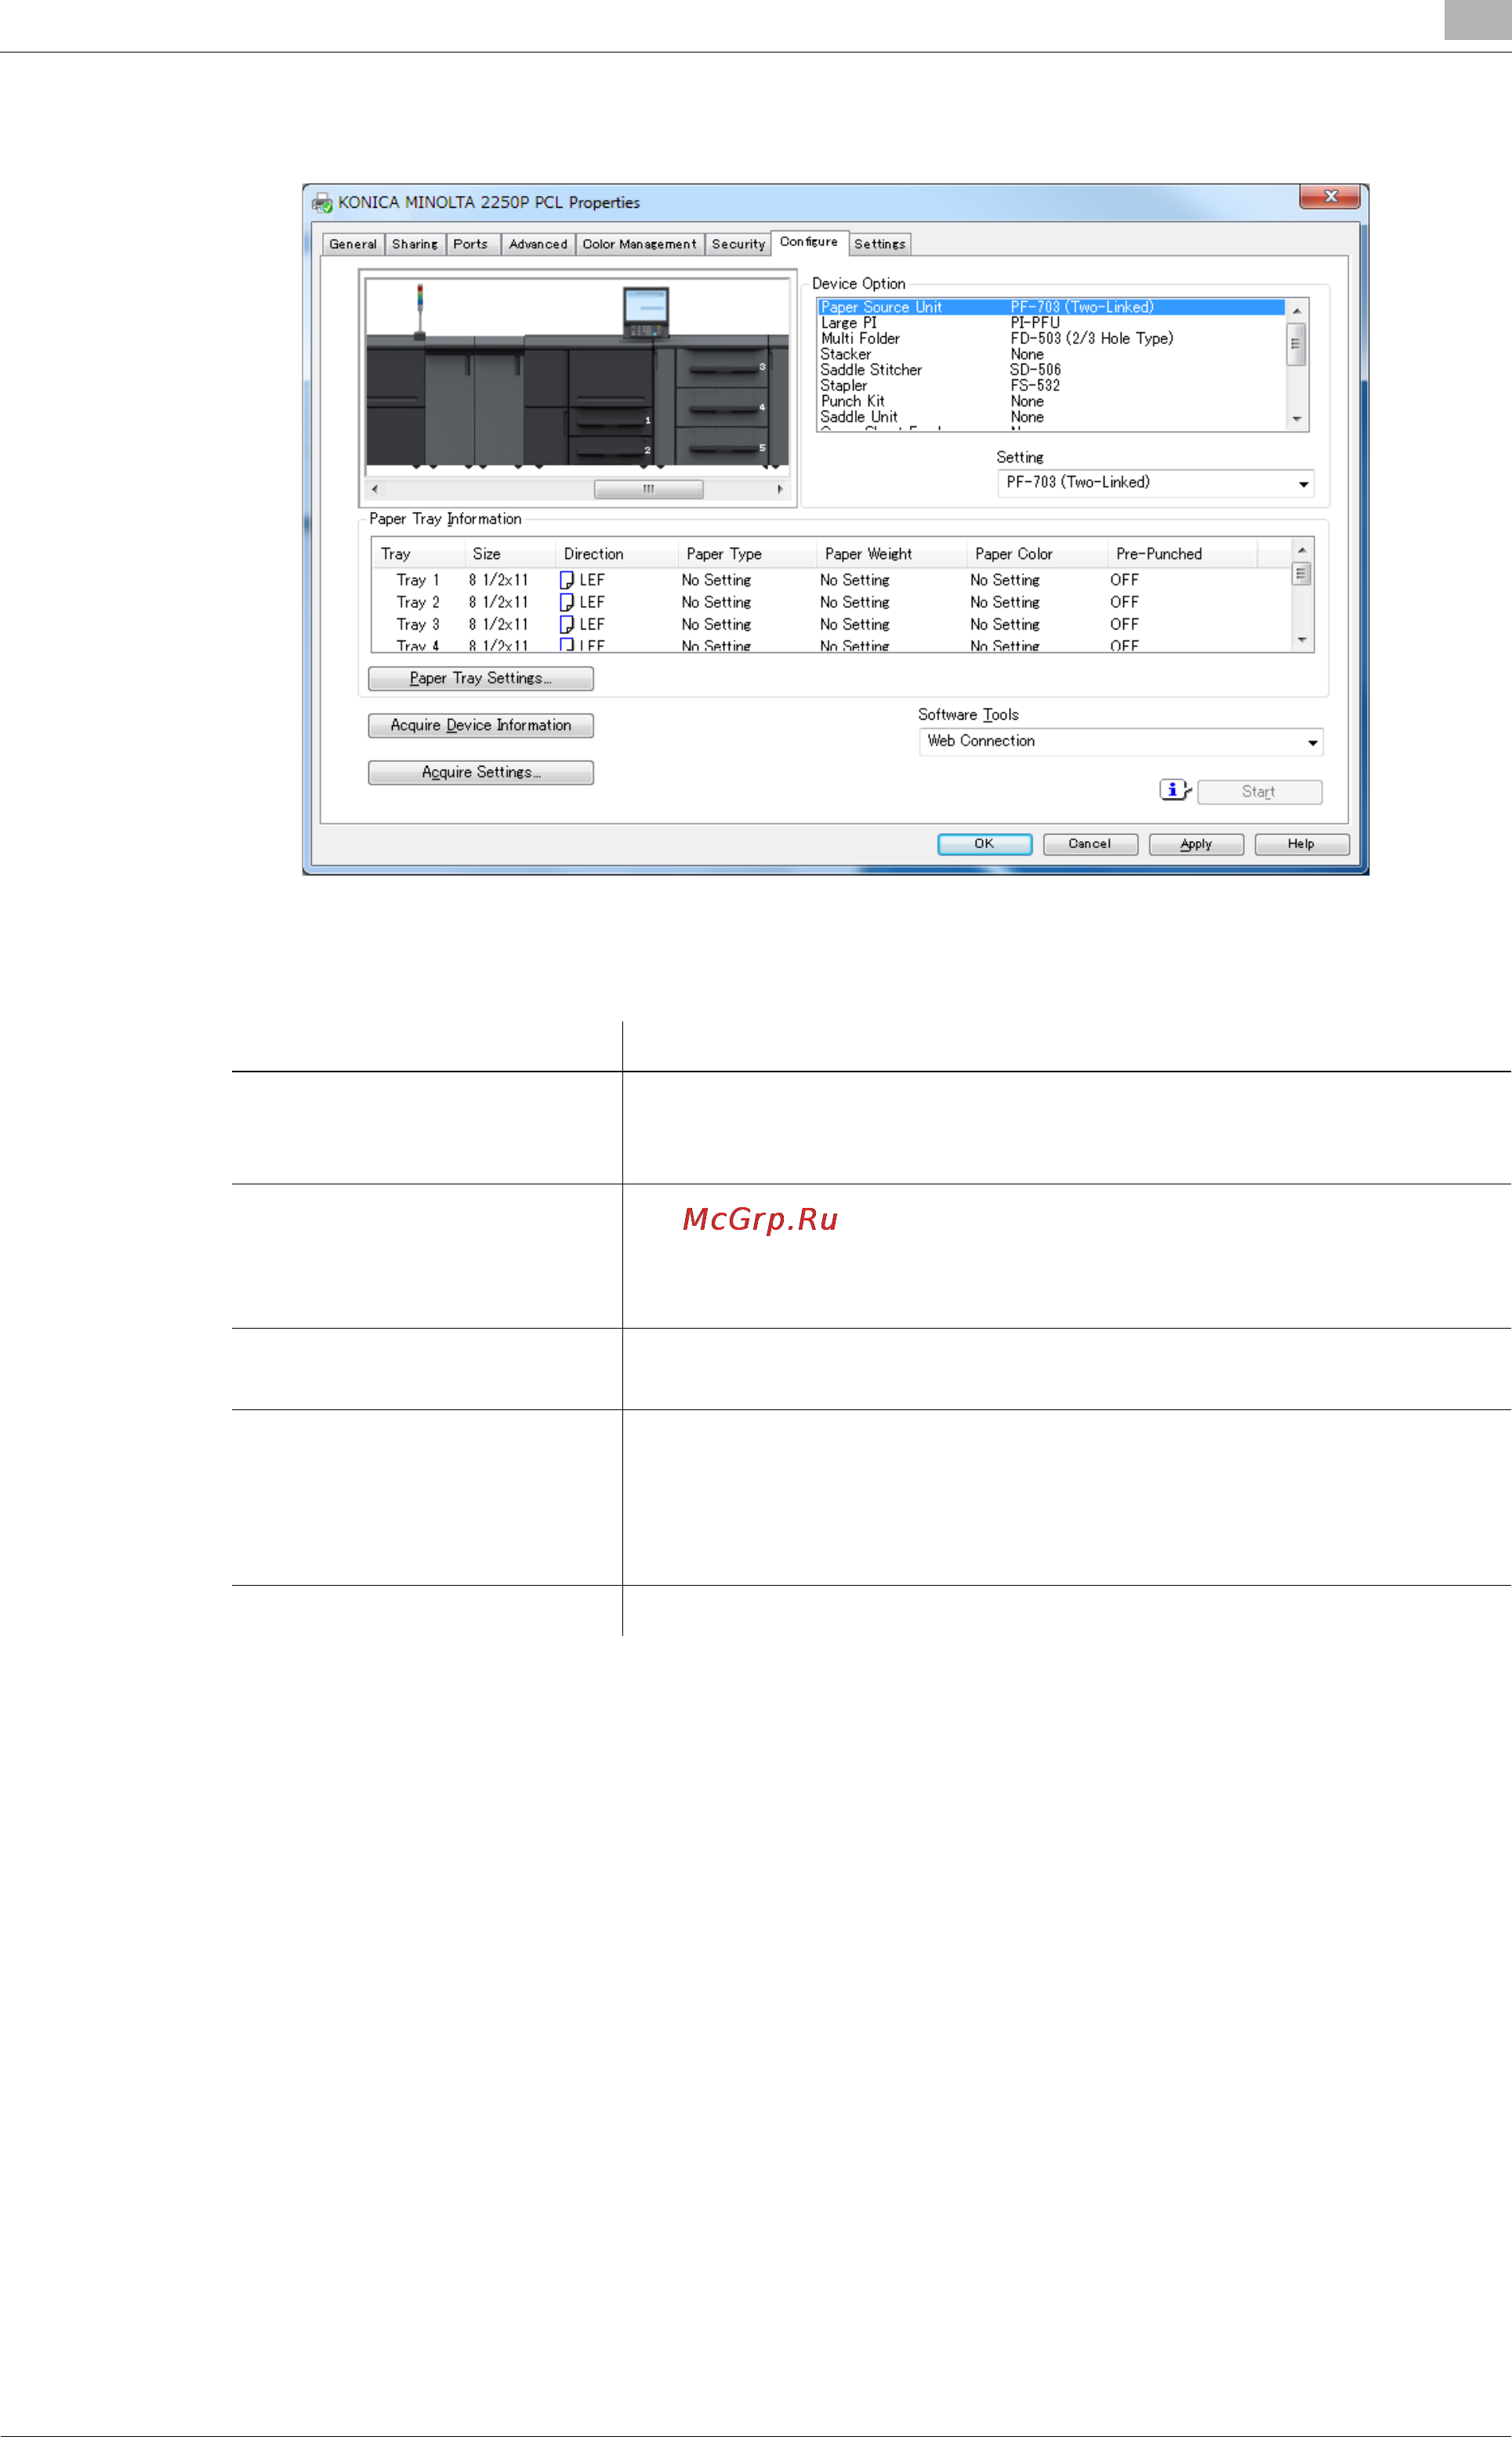The image size is (1512, 2437).
Task: Open the Sharing tab
Action: click(x=415, y=244)
